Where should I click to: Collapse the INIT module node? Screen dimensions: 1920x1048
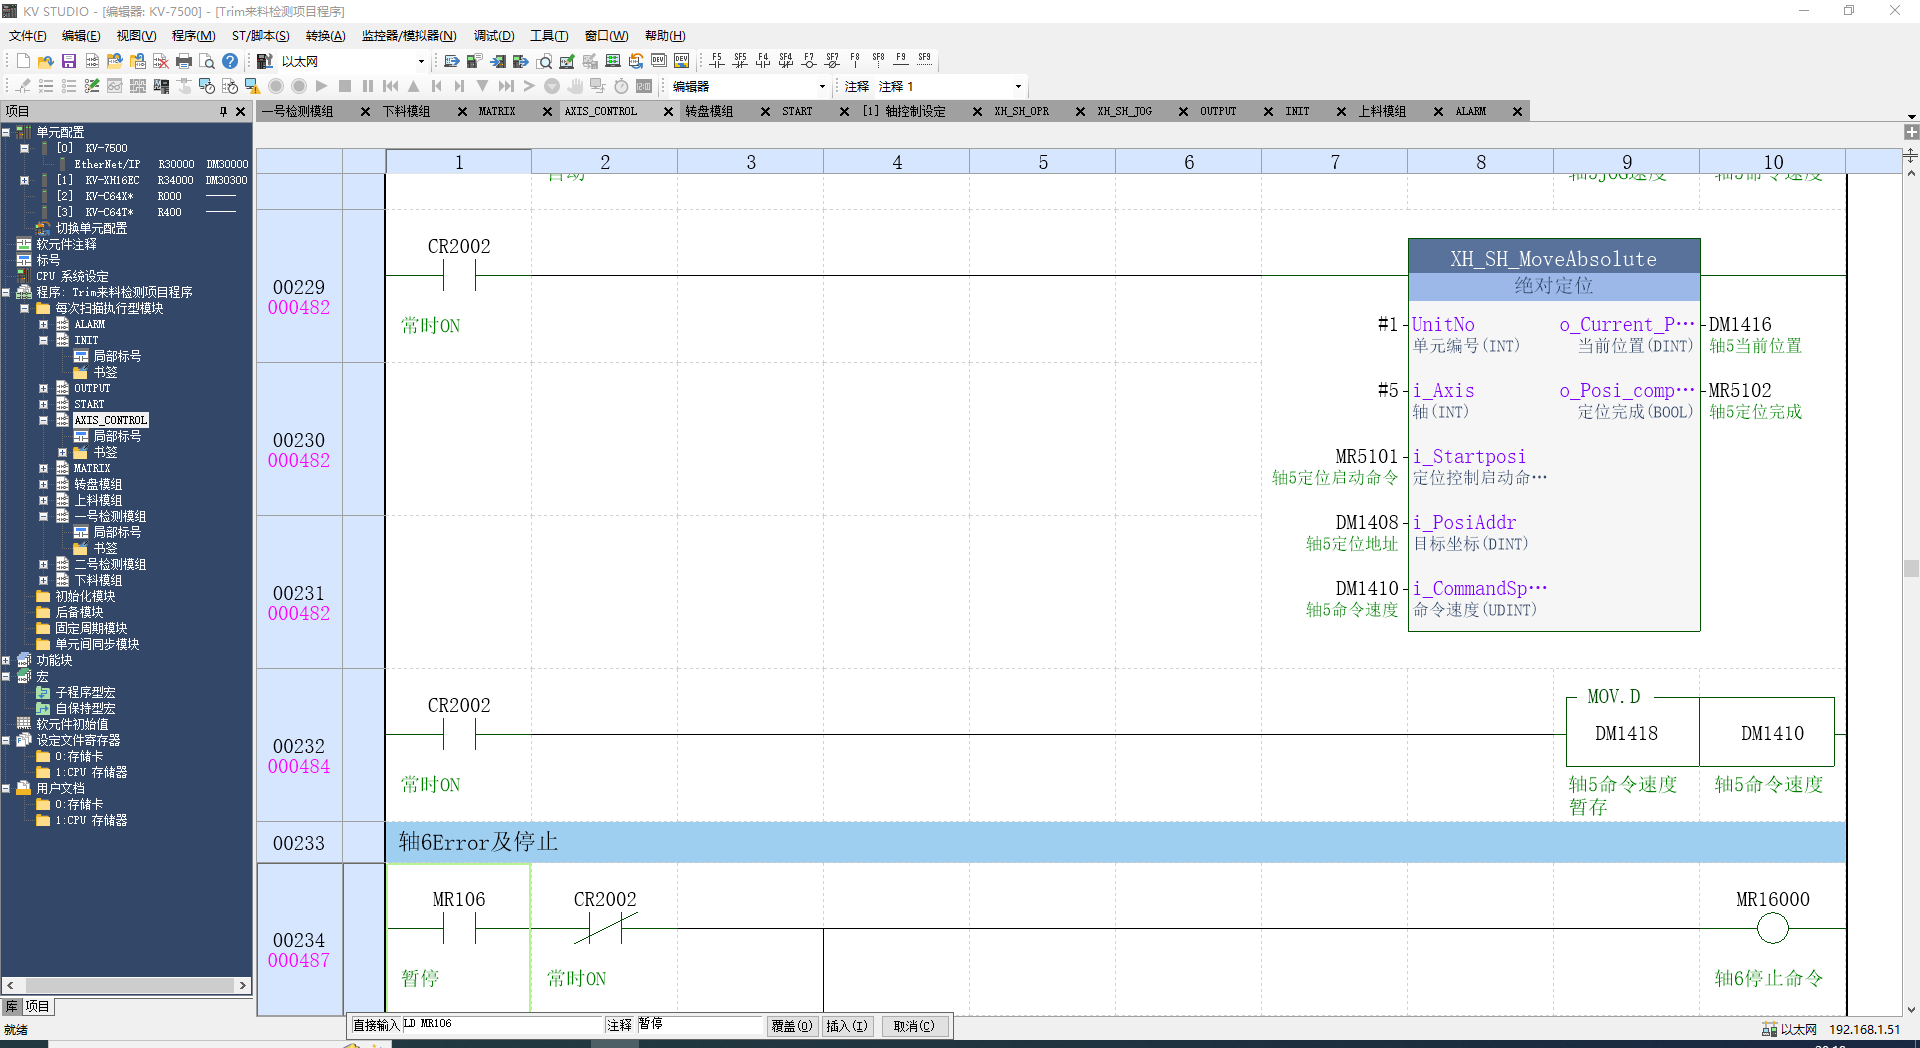tap(44, 340)
